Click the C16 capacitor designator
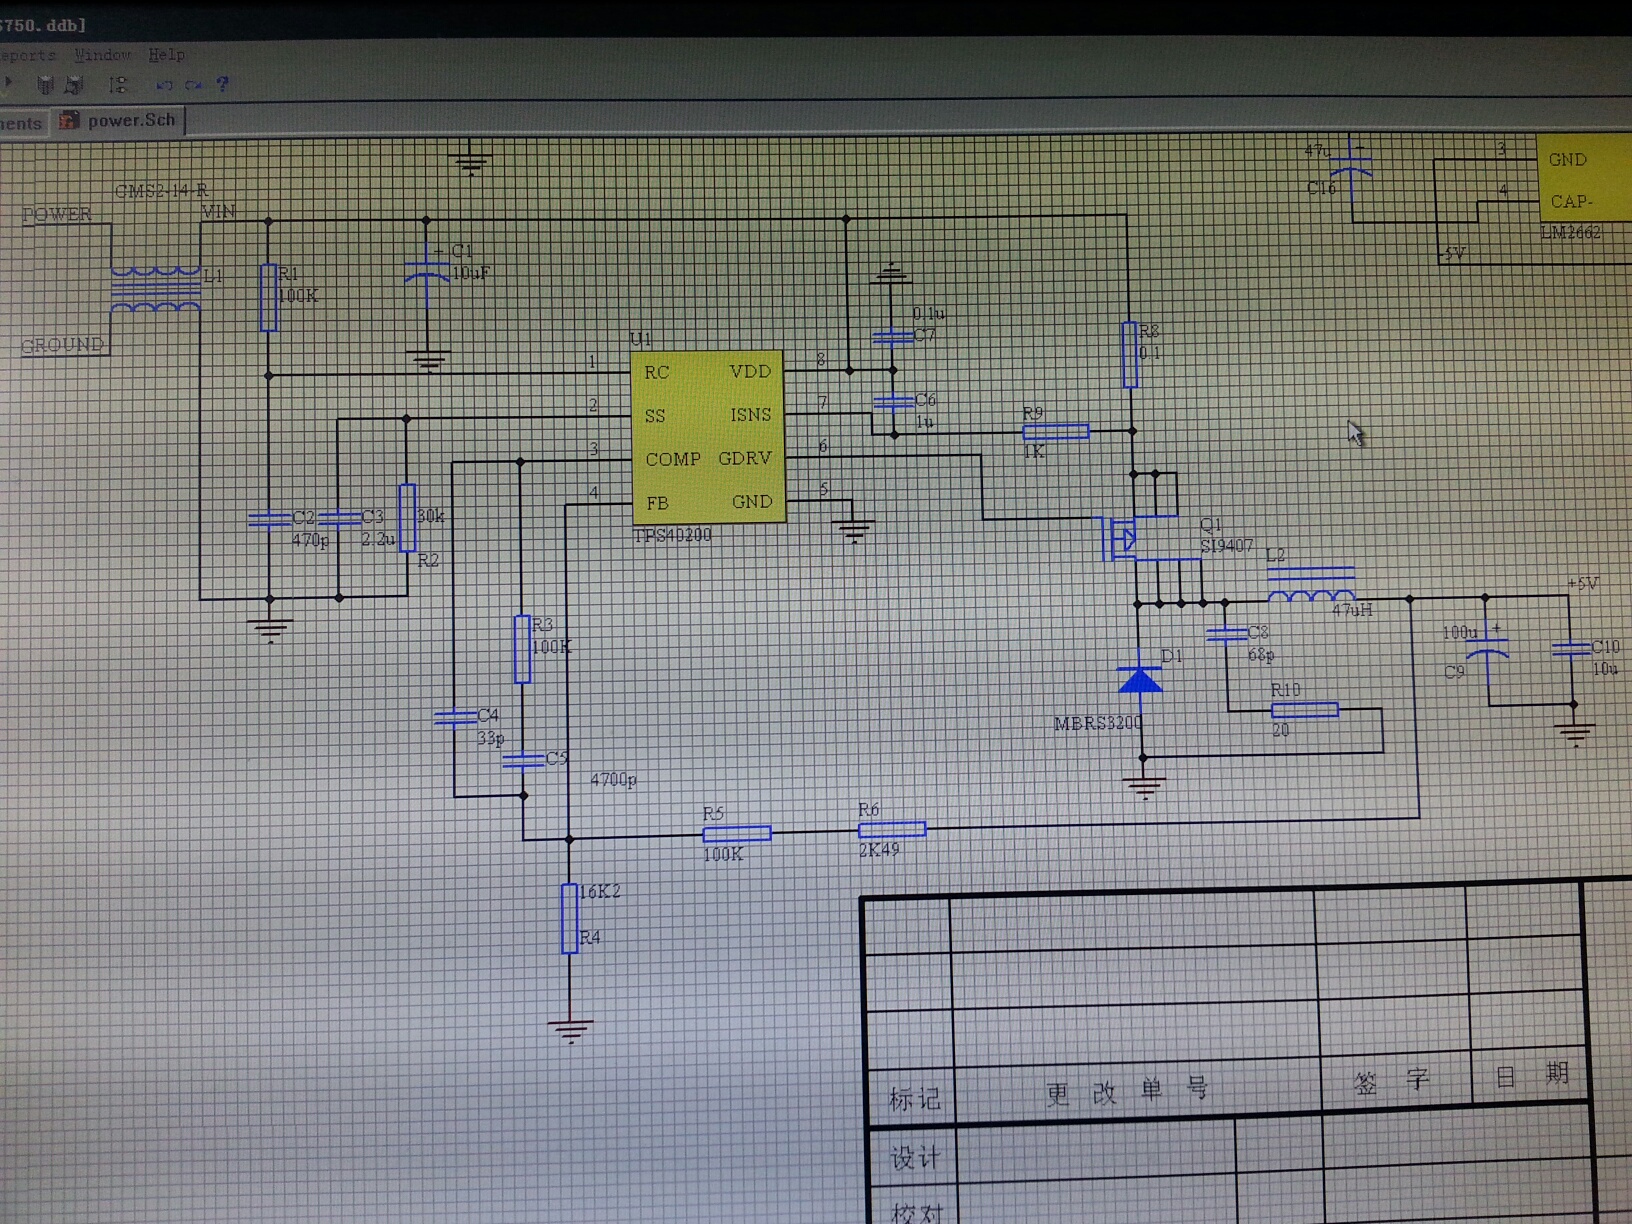This screenshot has height=1224, width=1632. pyautogui.click(x=1321, y=188)
